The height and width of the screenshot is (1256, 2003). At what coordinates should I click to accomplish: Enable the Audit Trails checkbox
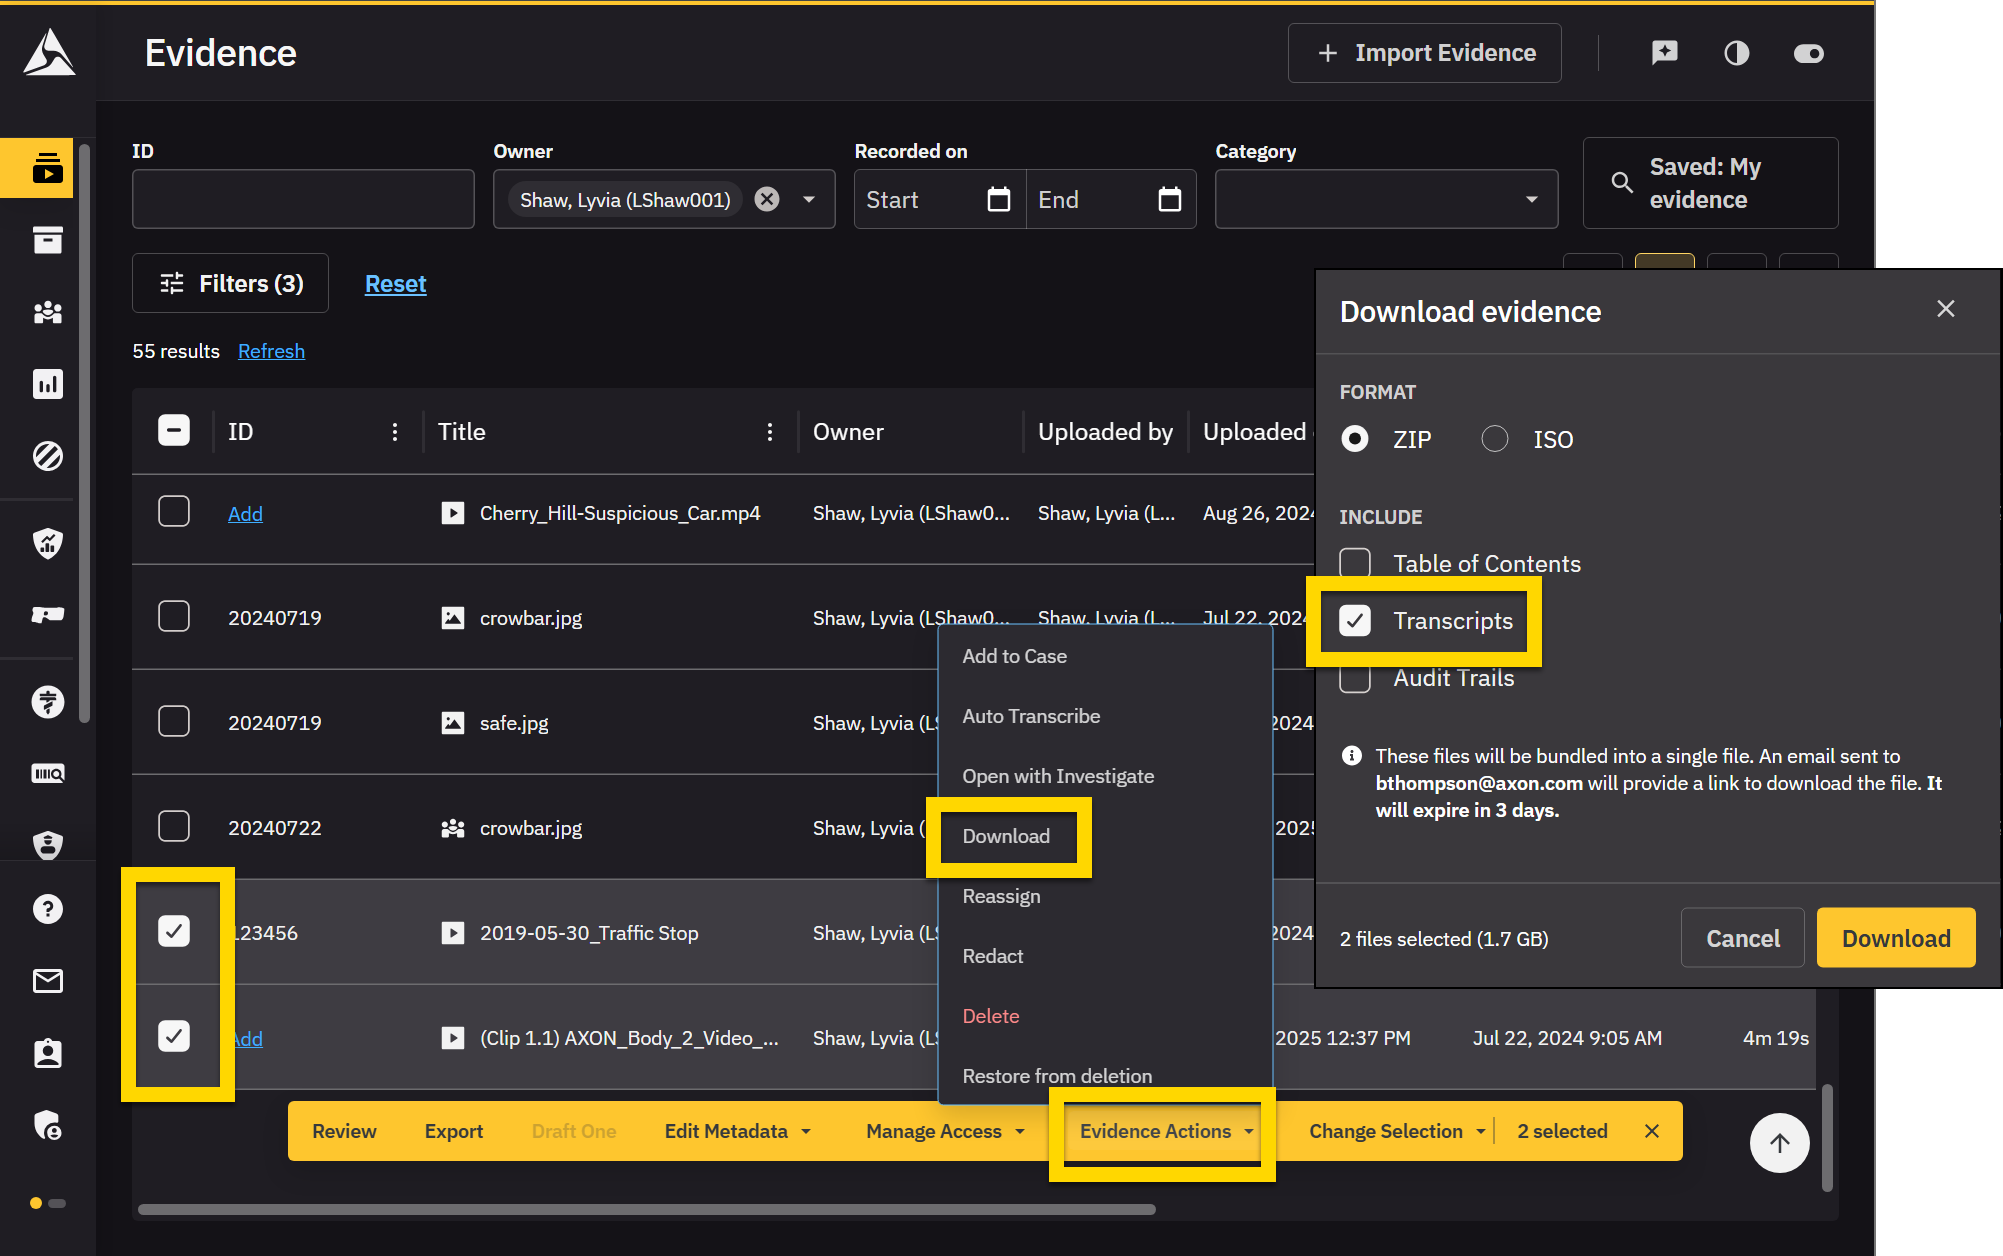[1355, 678]
